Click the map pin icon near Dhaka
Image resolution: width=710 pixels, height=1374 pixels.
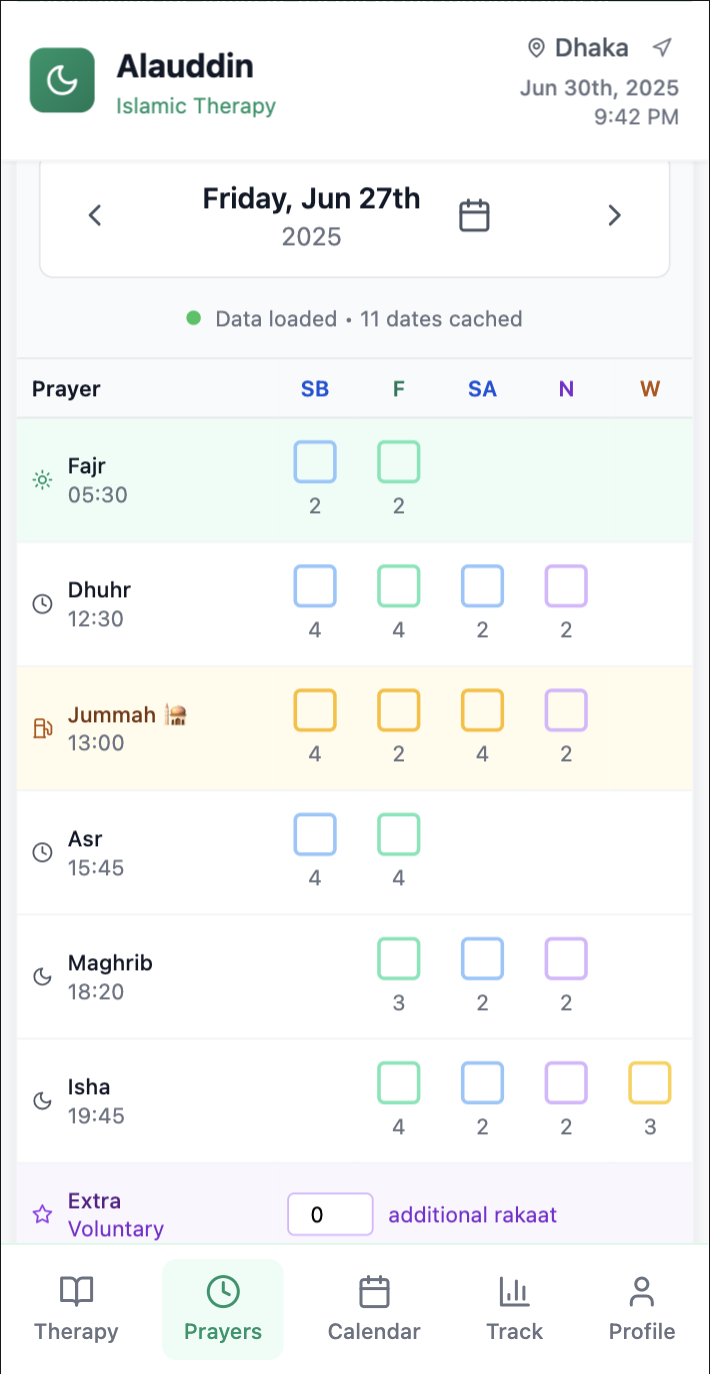click(536, 47)
